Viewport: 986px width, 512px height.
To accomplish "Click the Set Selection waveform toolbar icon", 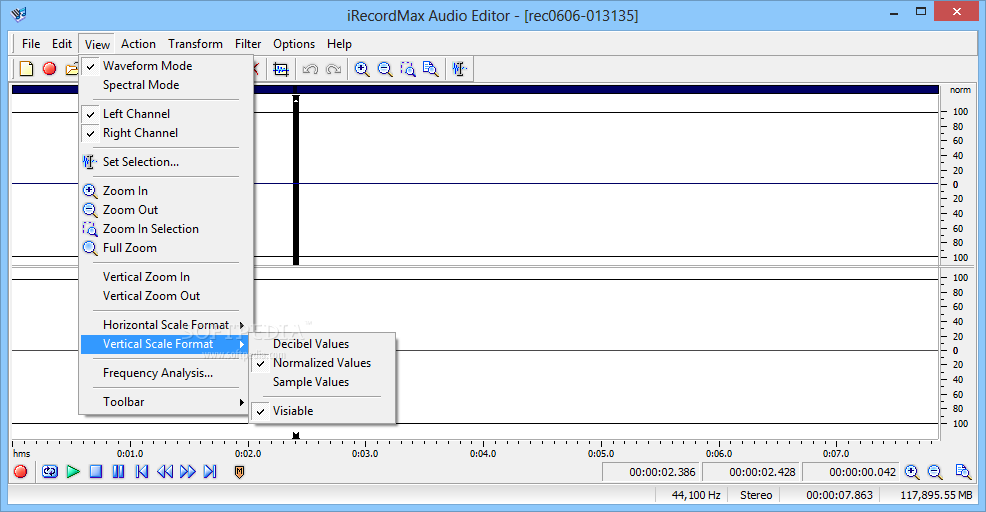I will point(460,69).
